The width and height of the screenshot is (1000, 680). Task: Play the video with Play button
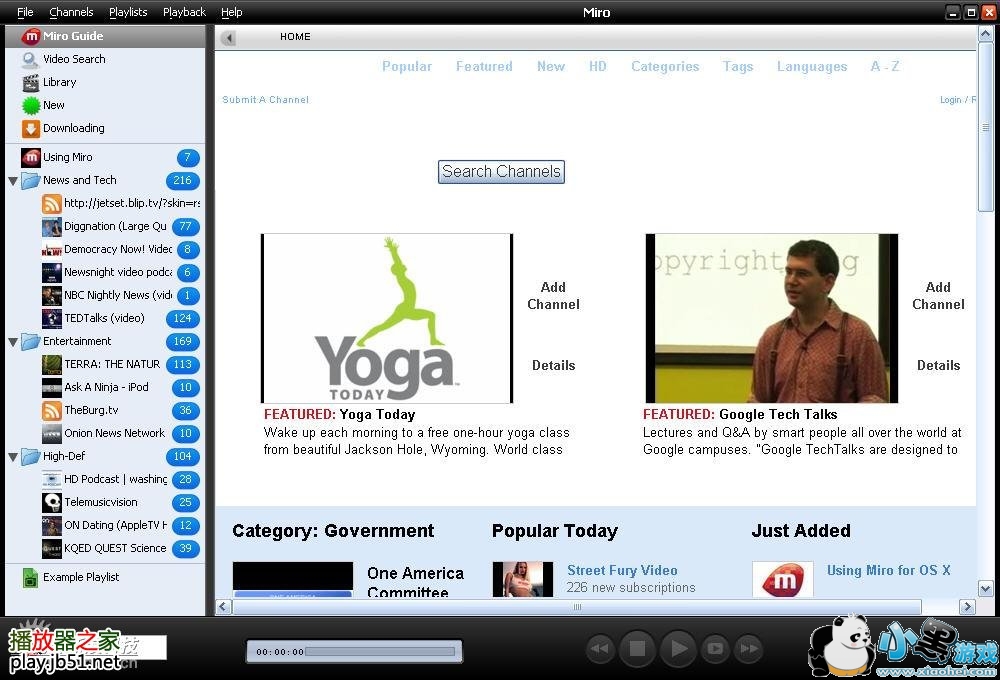(x=678, y=649)
